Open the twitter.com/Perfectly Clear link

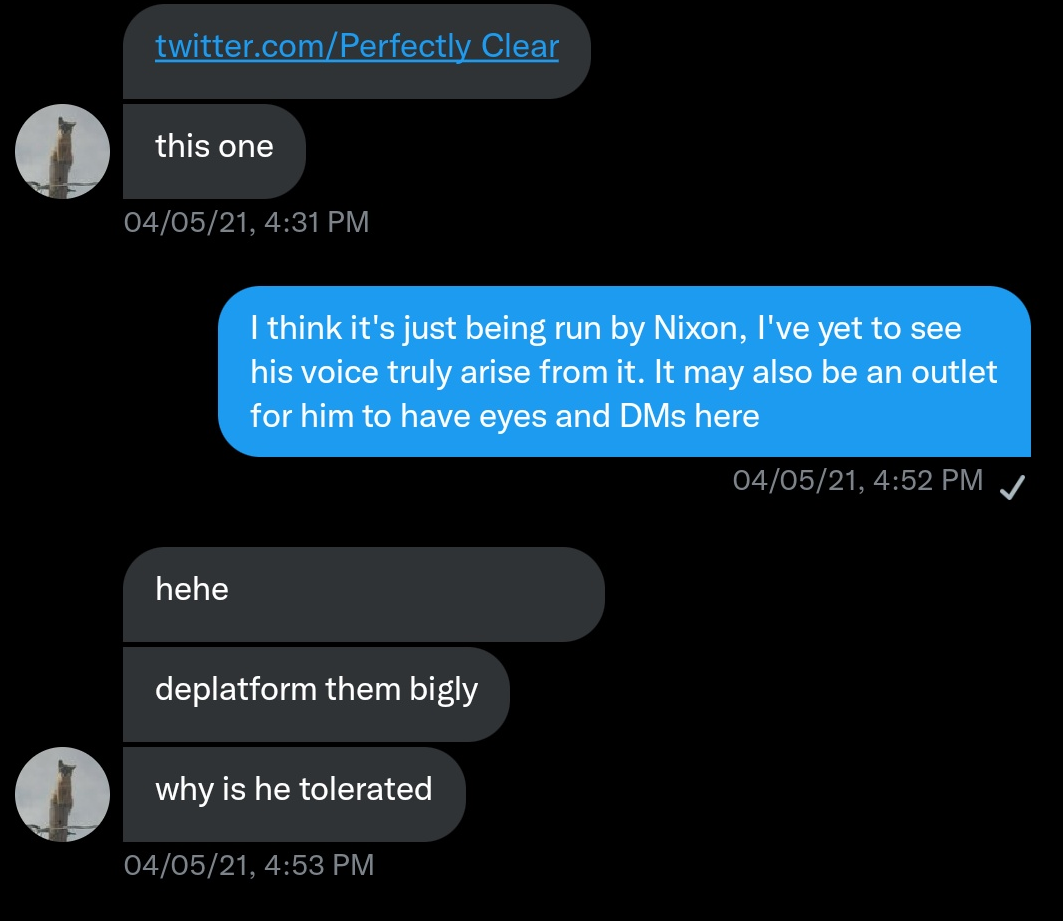[x=357, y=47]
